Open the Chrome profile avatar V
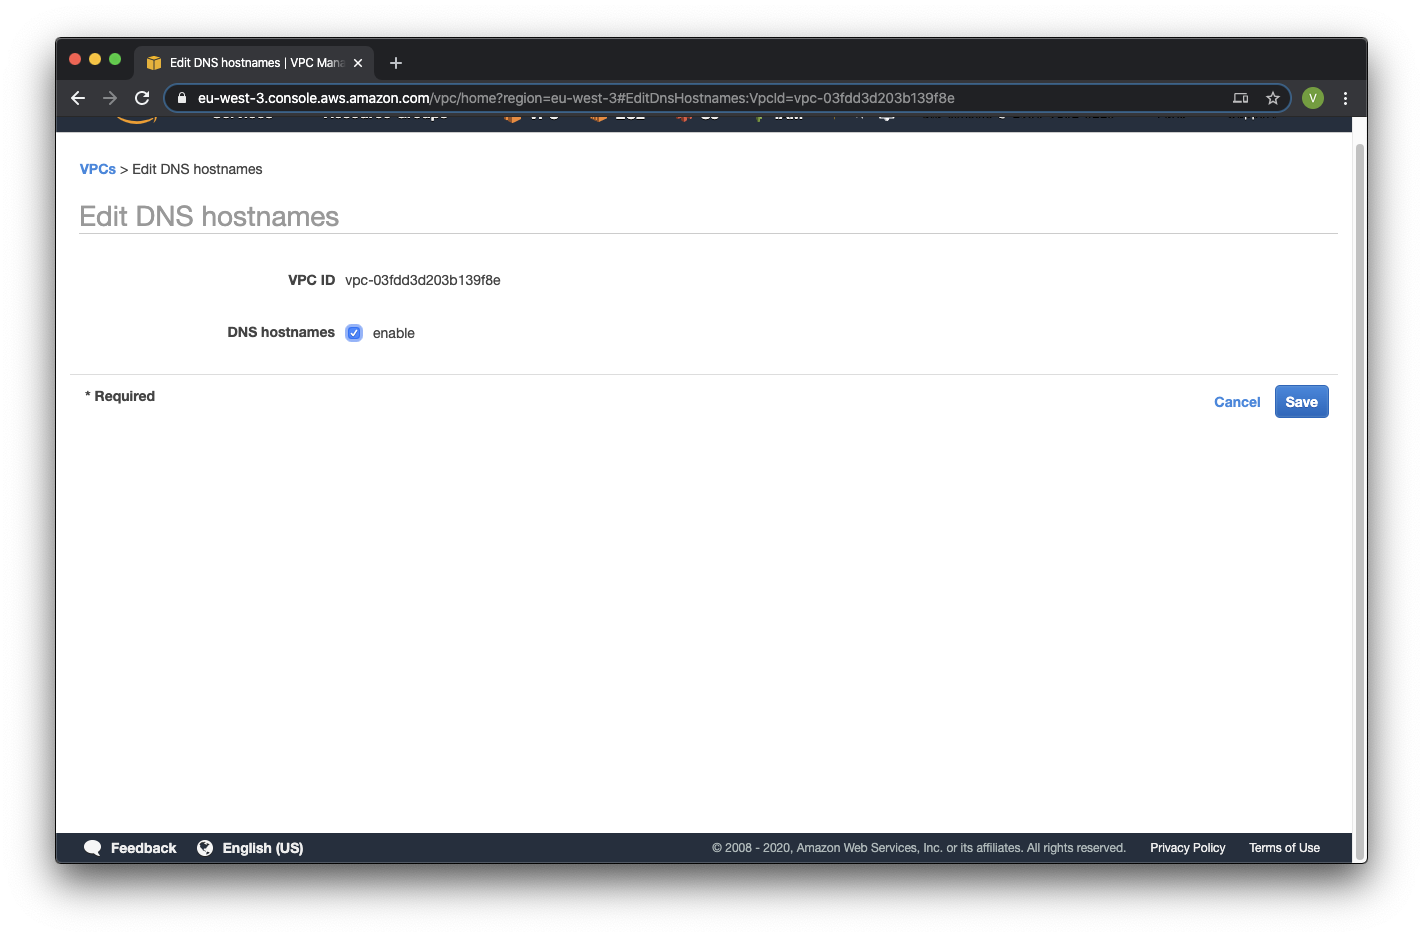Screen dimensions: 1423x937 1313,98
